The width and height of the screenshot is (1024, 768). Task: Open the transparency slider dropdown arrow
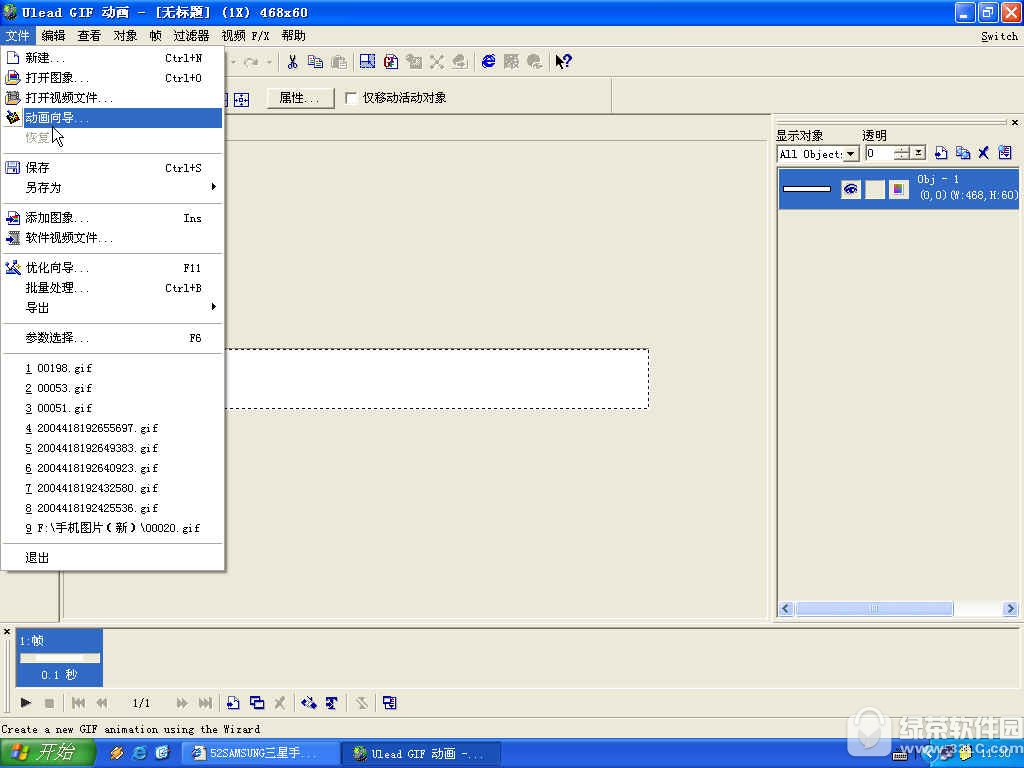pyautogui.click(x=919, y=153)
